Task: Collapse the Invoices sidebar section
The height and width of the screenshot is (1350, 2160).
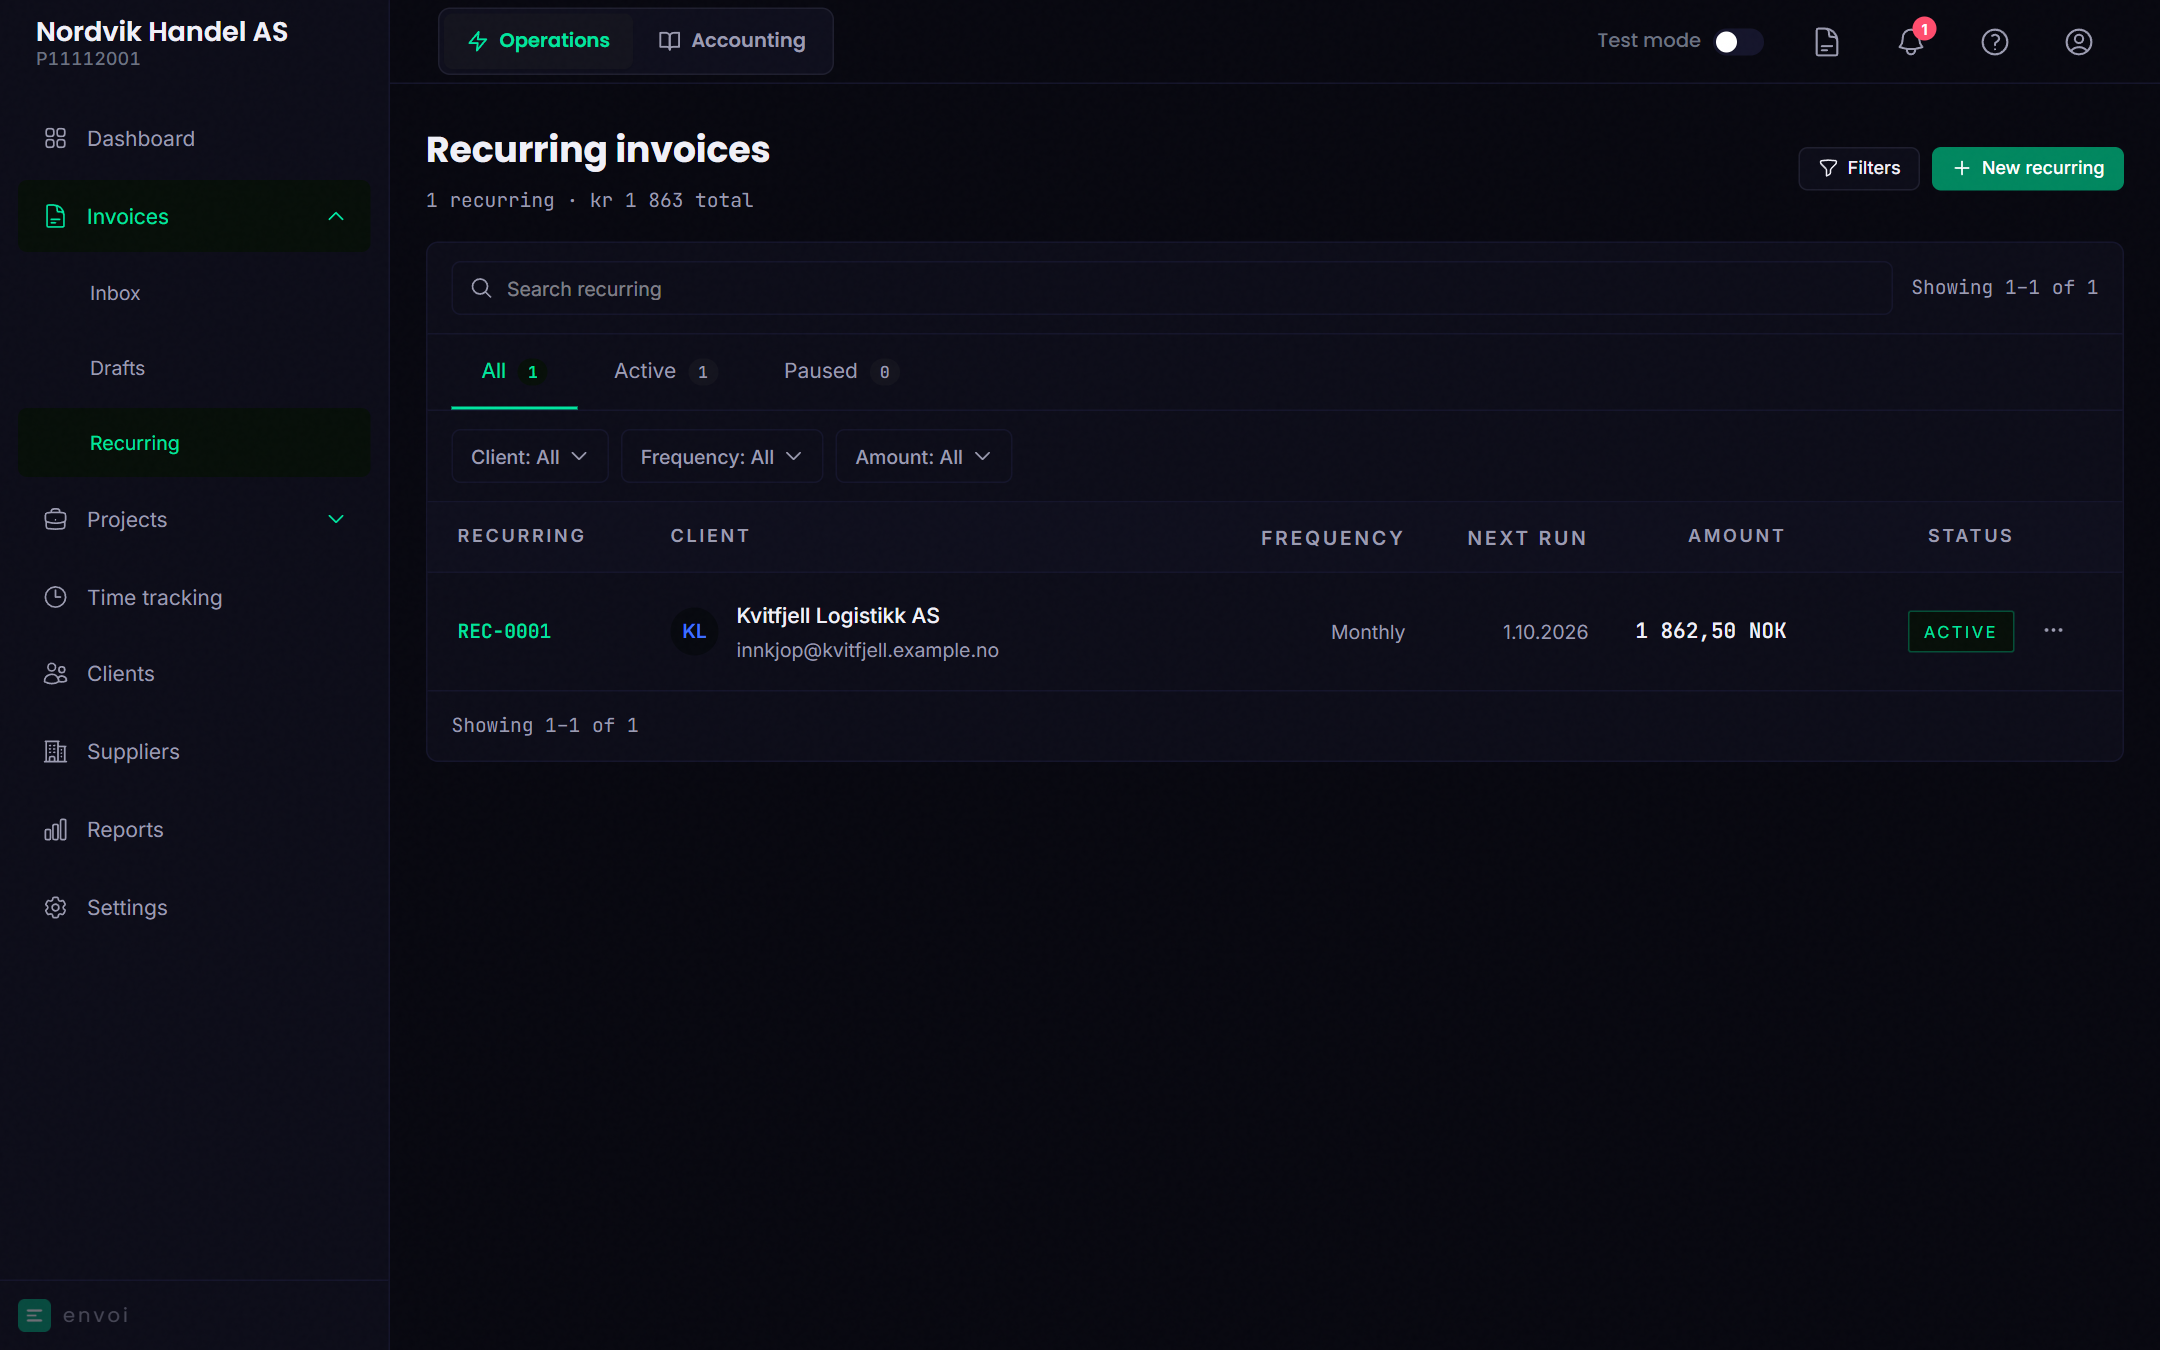Action: [x=336, y=216]
